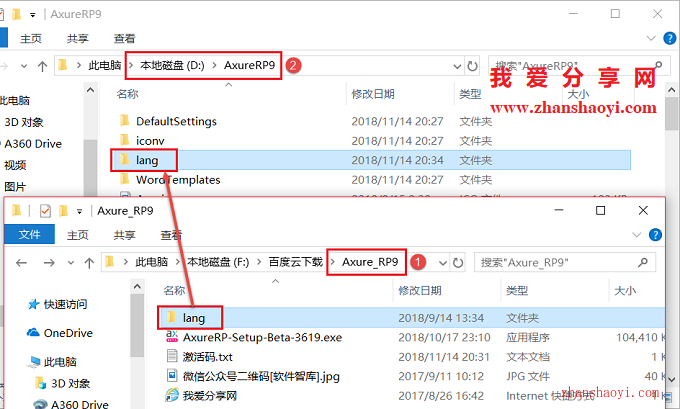Image resolution: width=680 pixels, height=409 pixels.
Task: Open recent locations dropdown in Axure_RP9 window
Action: tap(71, 263)
